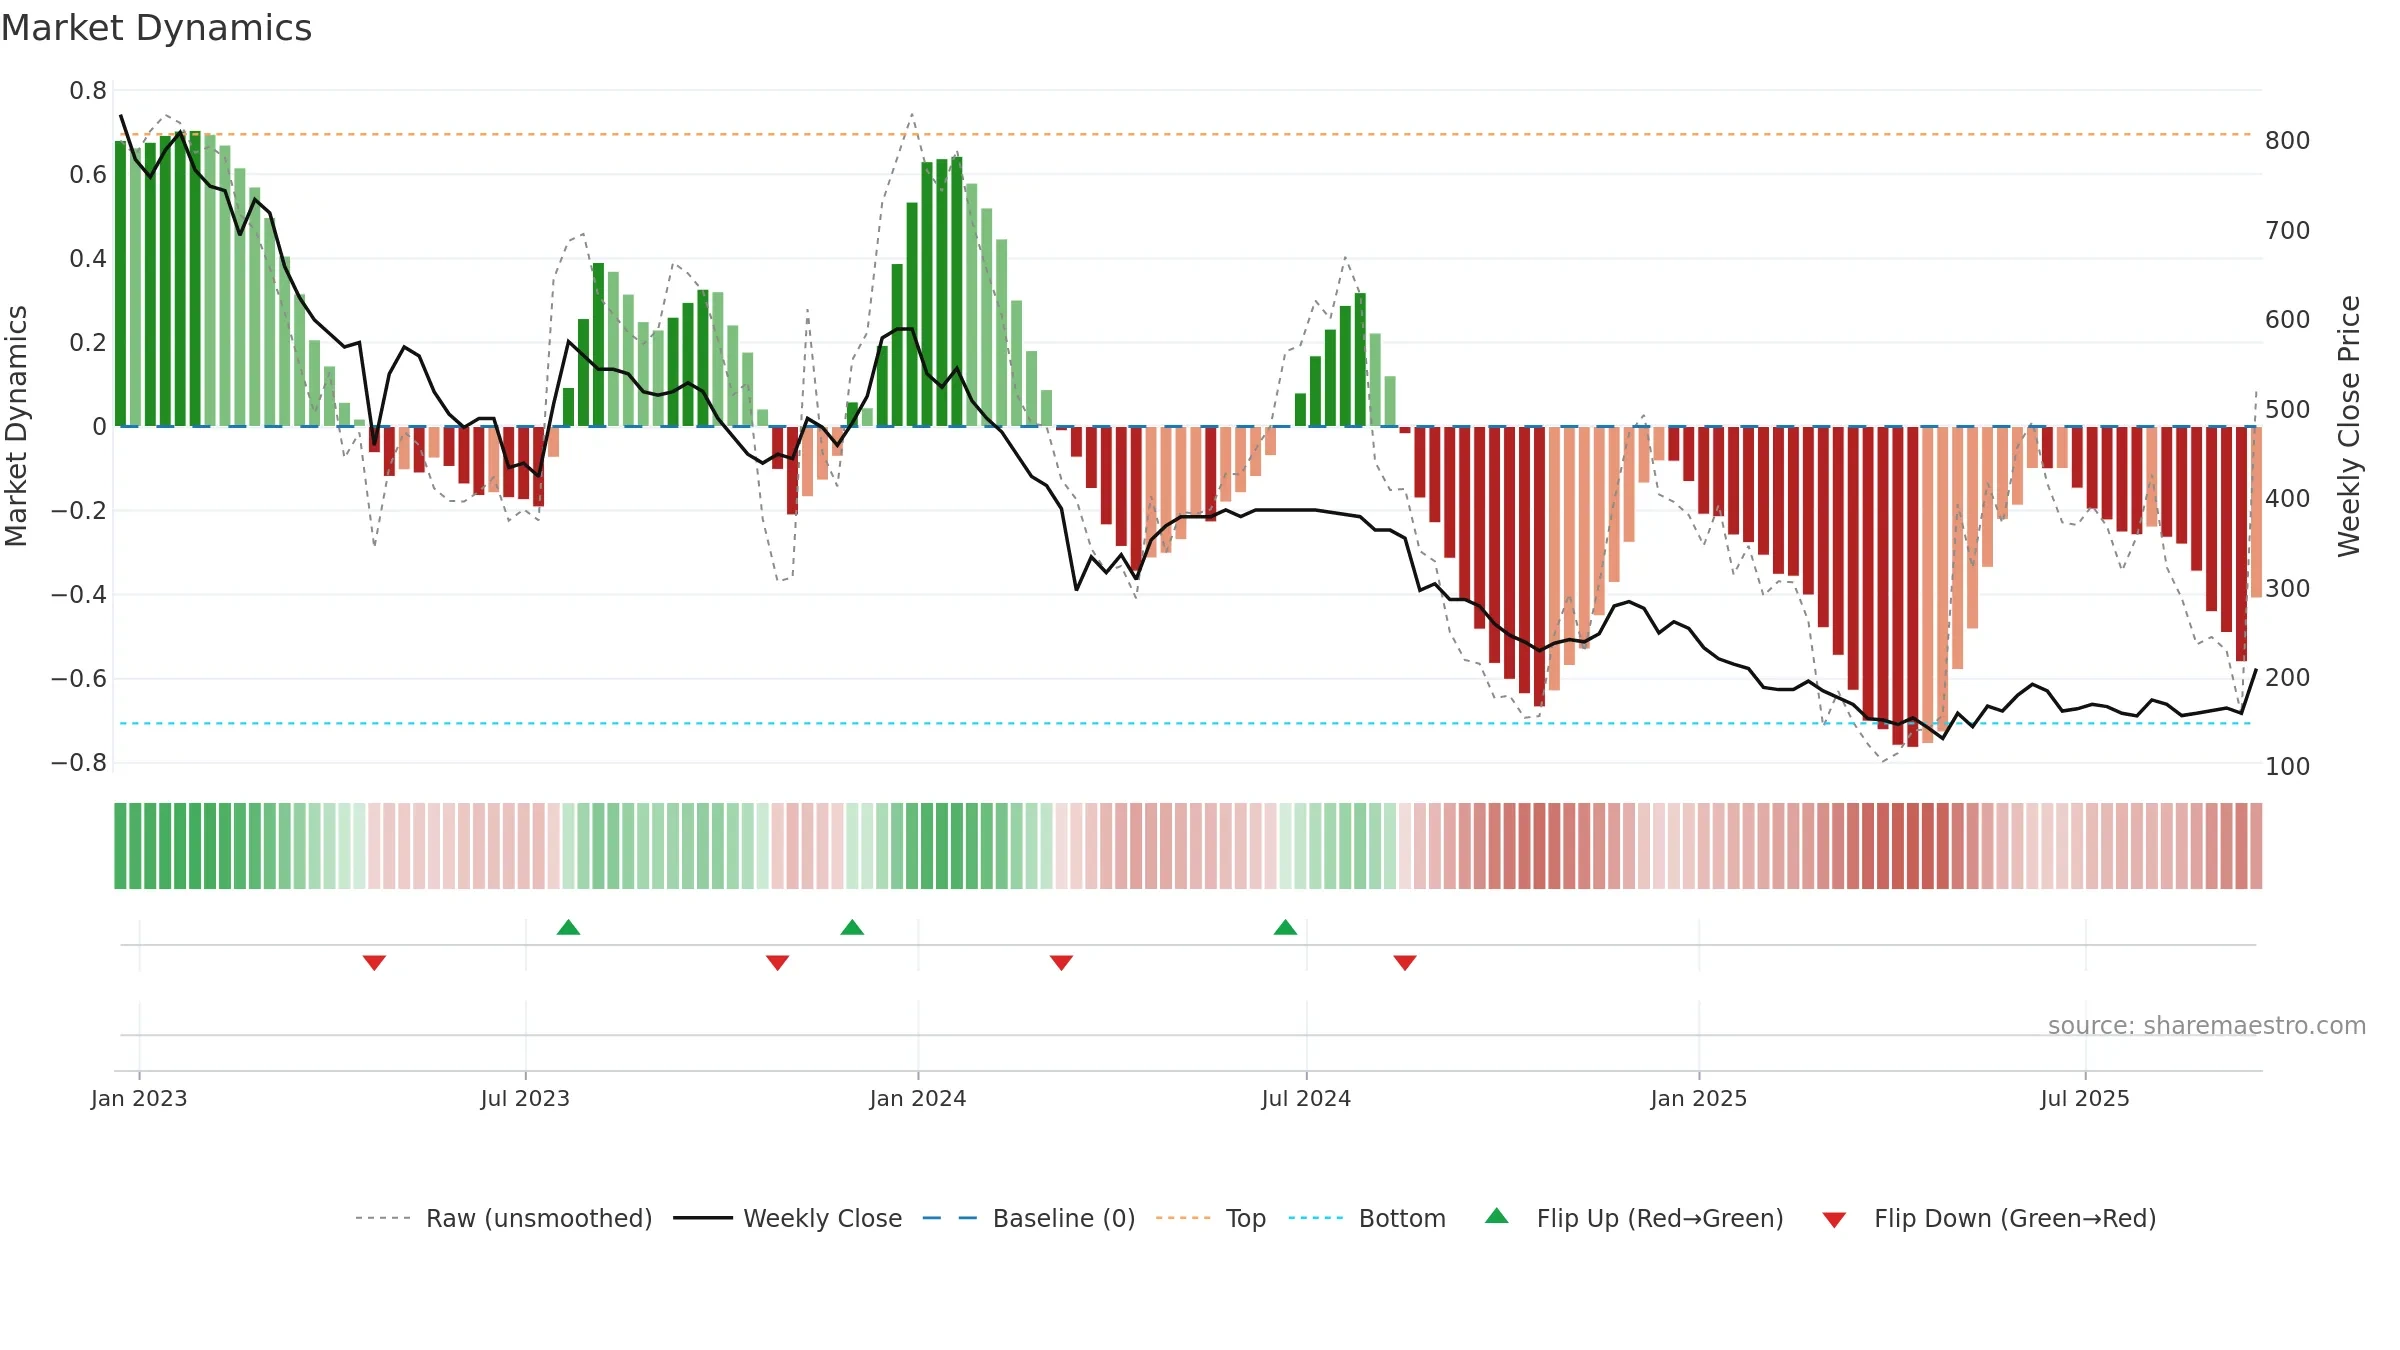This screenshot has height=1350, width=2400.
Task: Click the red flip-down marker before Jul 2023
Action: [374, 962]
